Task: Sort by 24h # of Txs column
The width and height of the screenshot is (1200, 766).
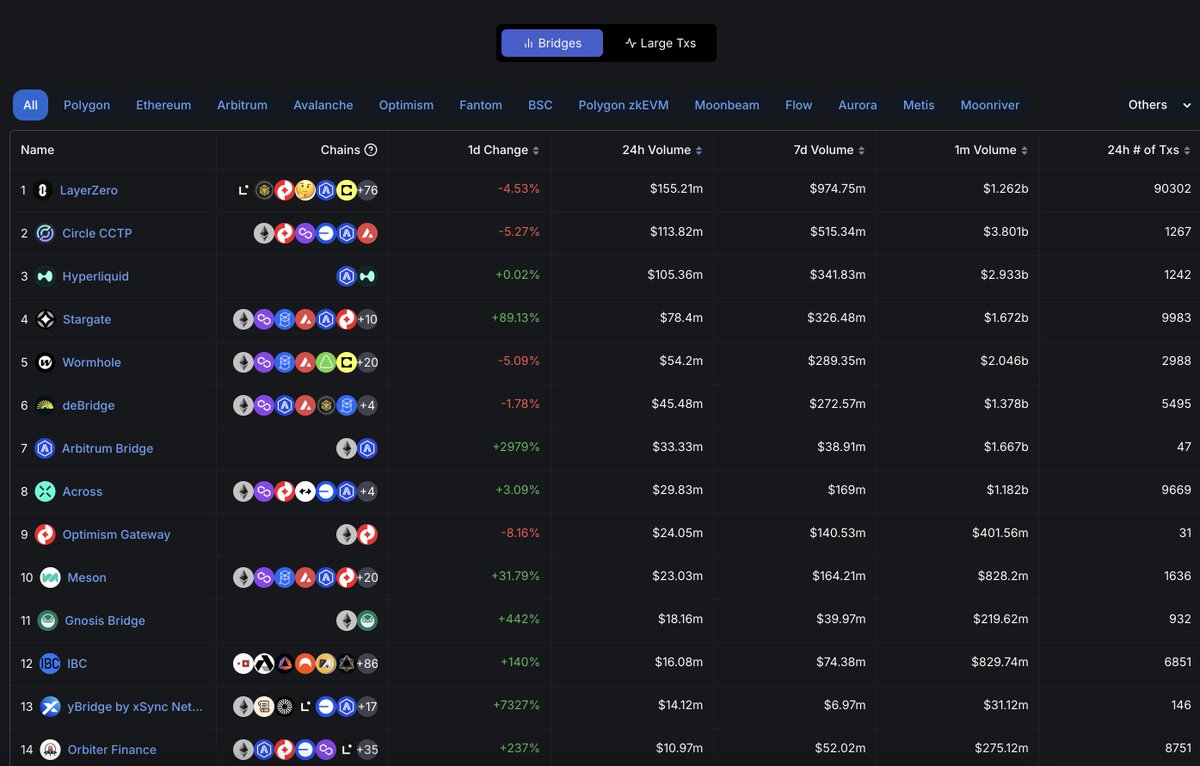Action: [1149, 150]
